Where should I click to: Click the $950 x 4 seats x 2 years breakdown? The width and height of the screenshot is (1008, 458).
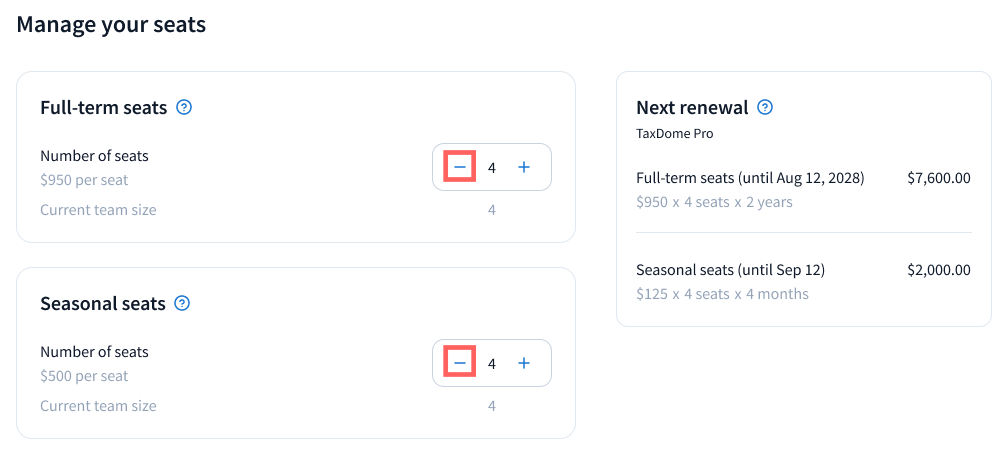(714, 202)
